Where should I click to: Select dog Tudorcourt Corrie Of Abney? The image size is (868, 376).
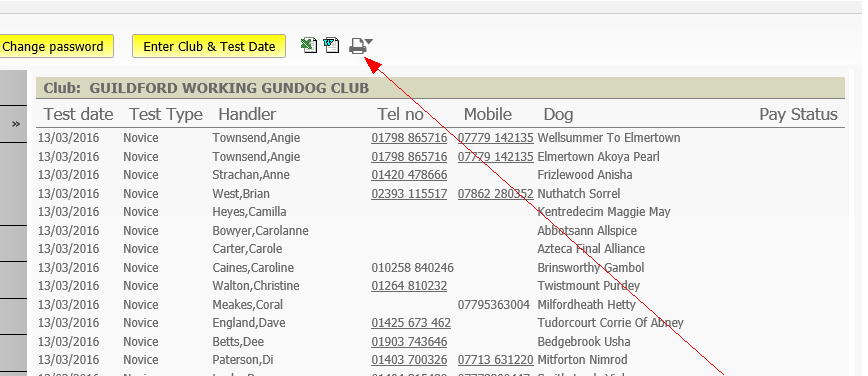coord(611,323)
